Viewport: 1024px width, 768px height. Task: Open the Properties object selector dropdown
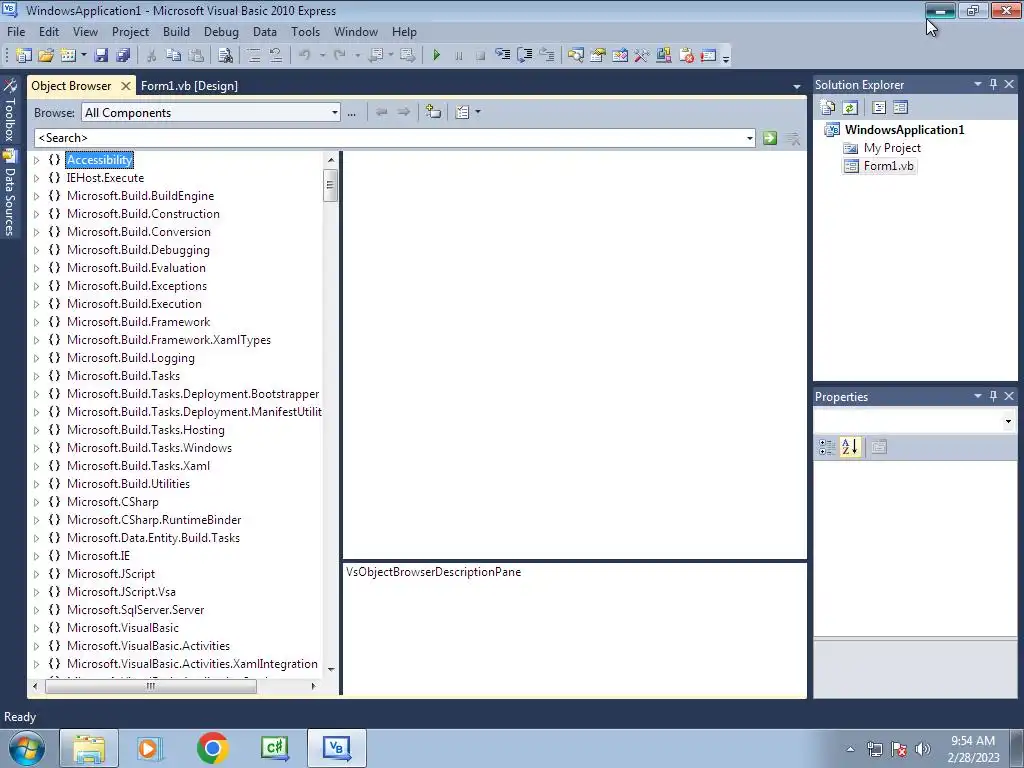[1008, 421]
